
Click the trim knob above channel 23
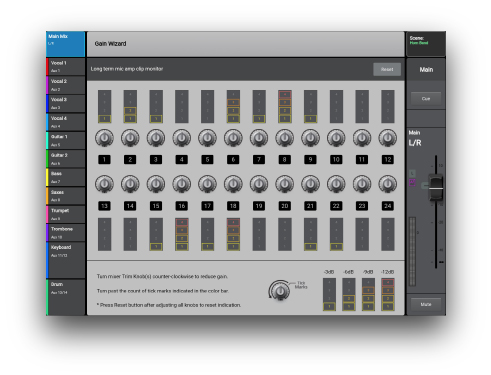coord(362,184)
